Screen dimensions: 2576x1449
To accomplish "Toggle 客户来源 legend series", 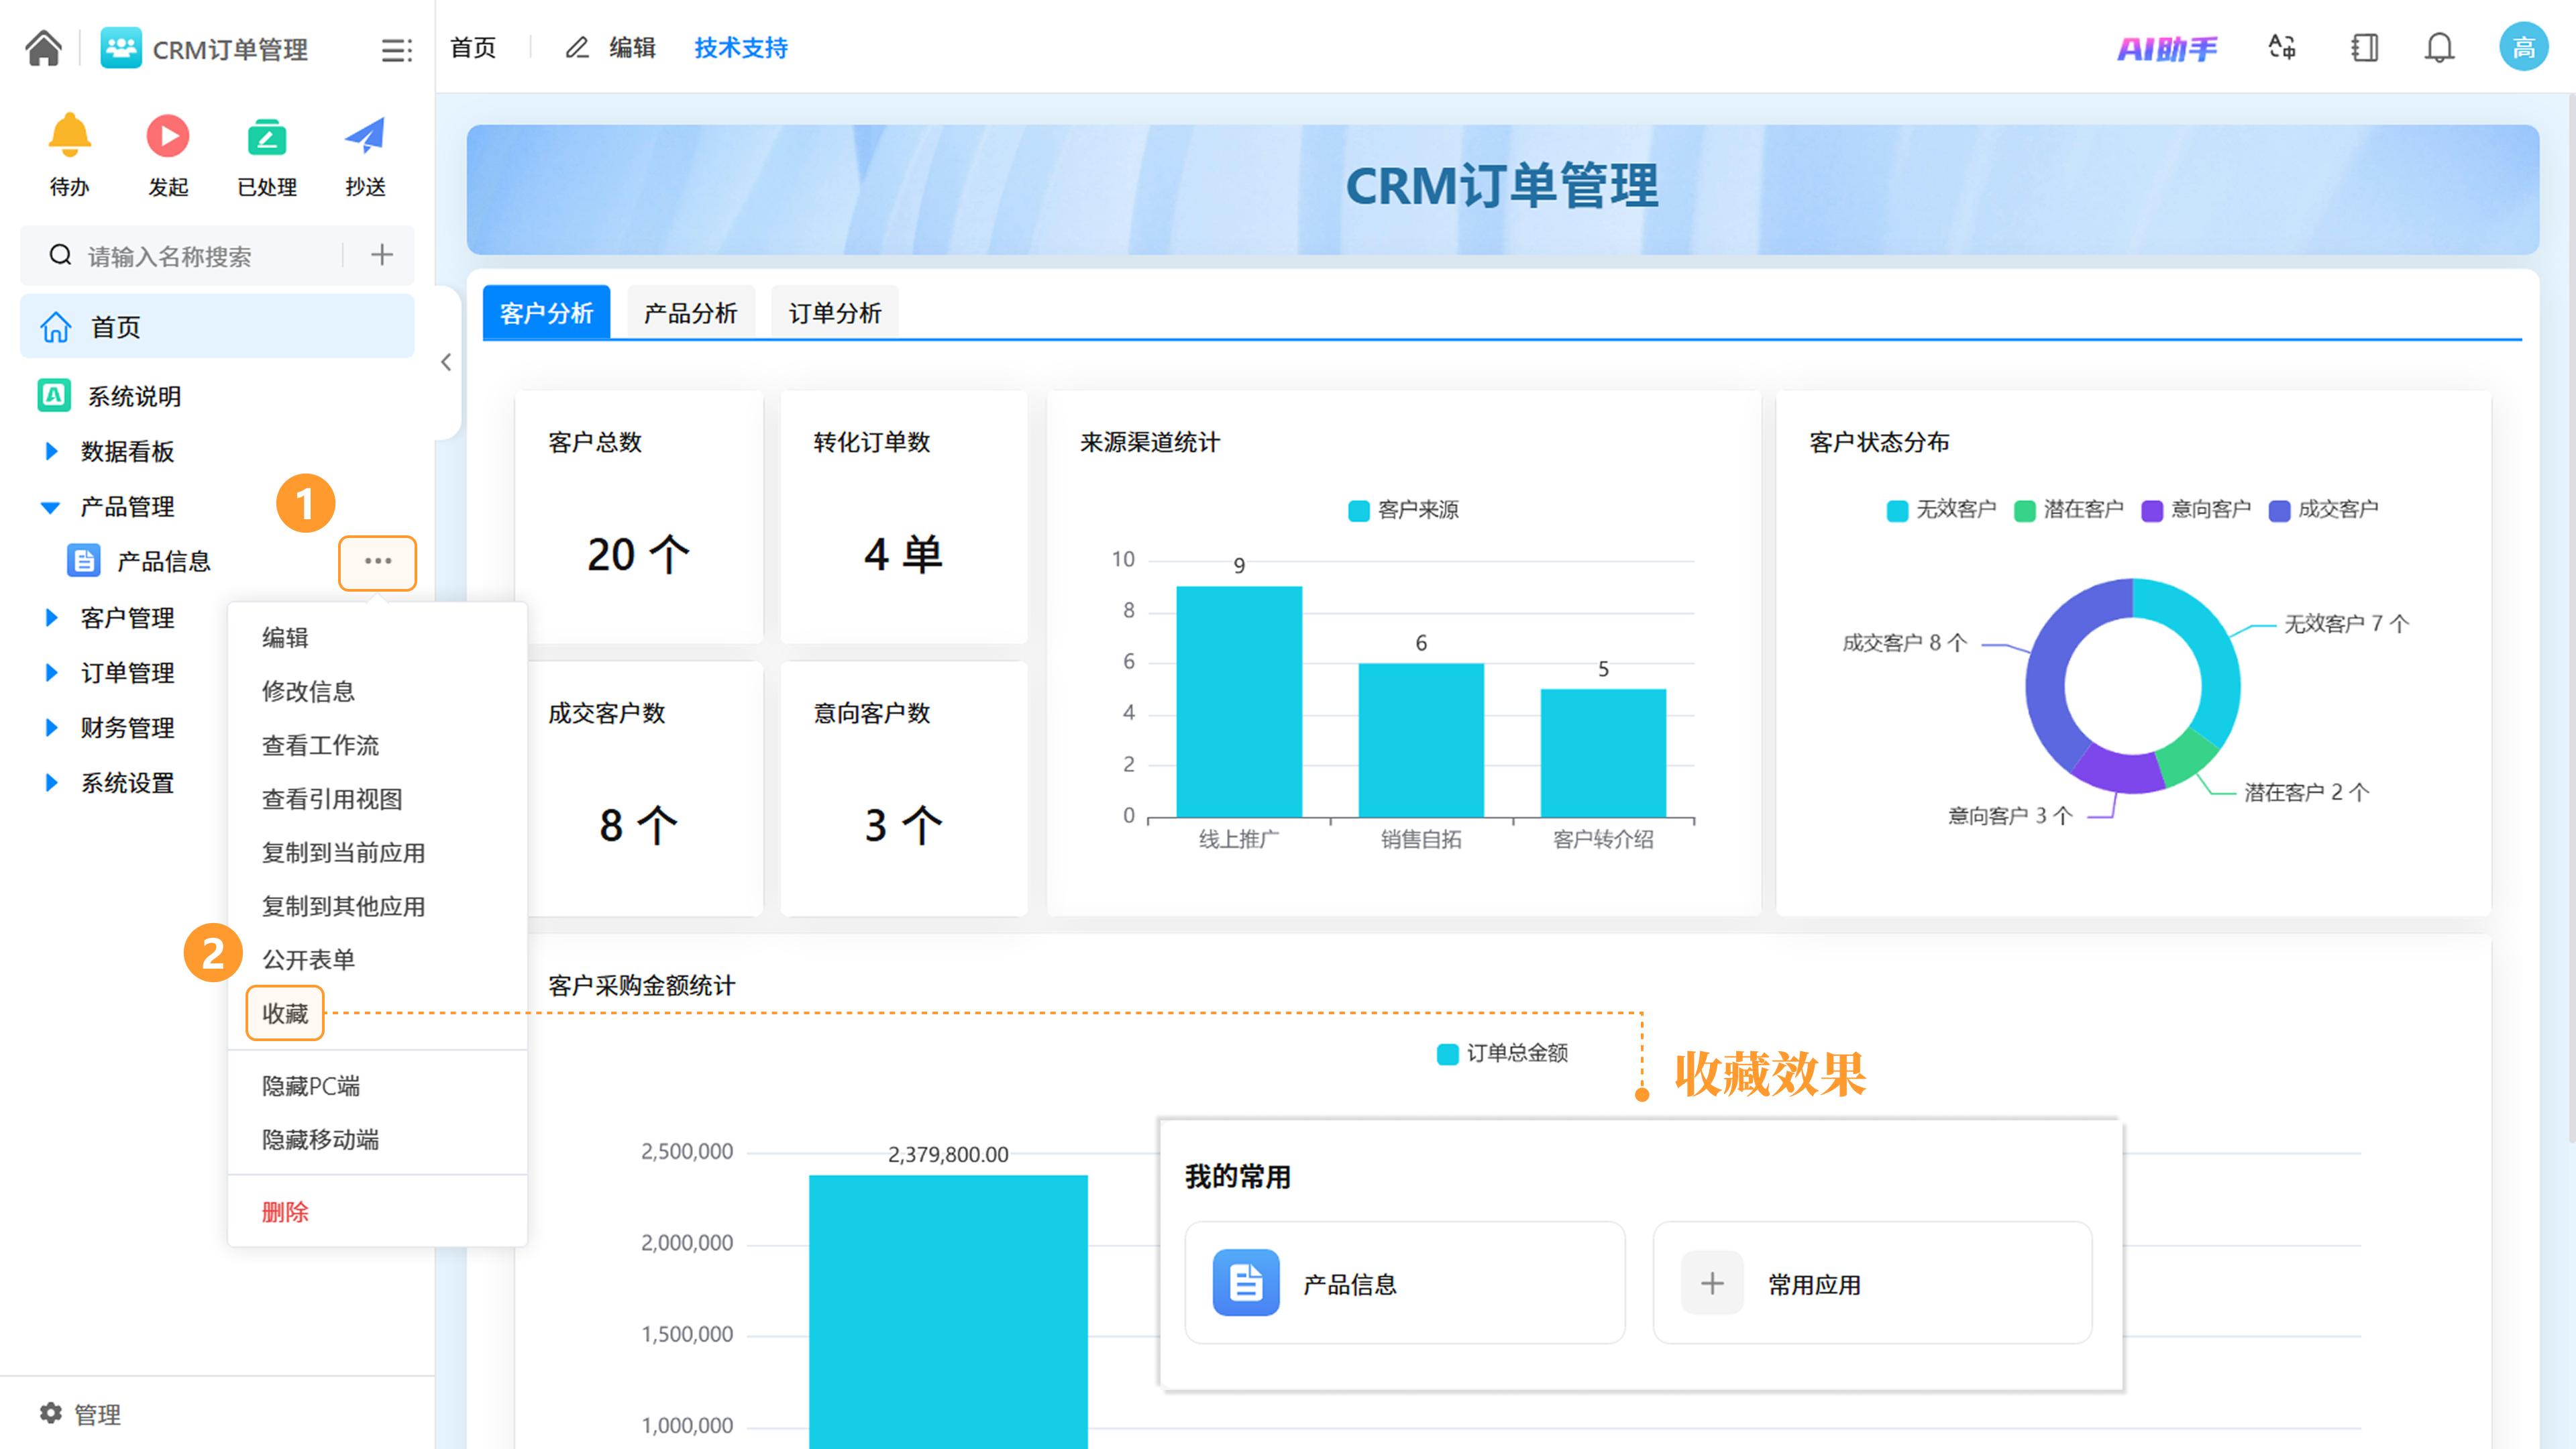I will point(1403,510).
